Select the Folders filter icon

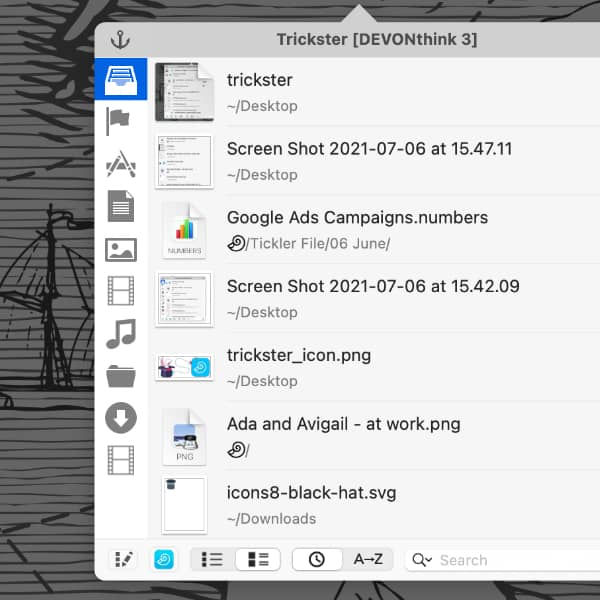click(121, 376)
